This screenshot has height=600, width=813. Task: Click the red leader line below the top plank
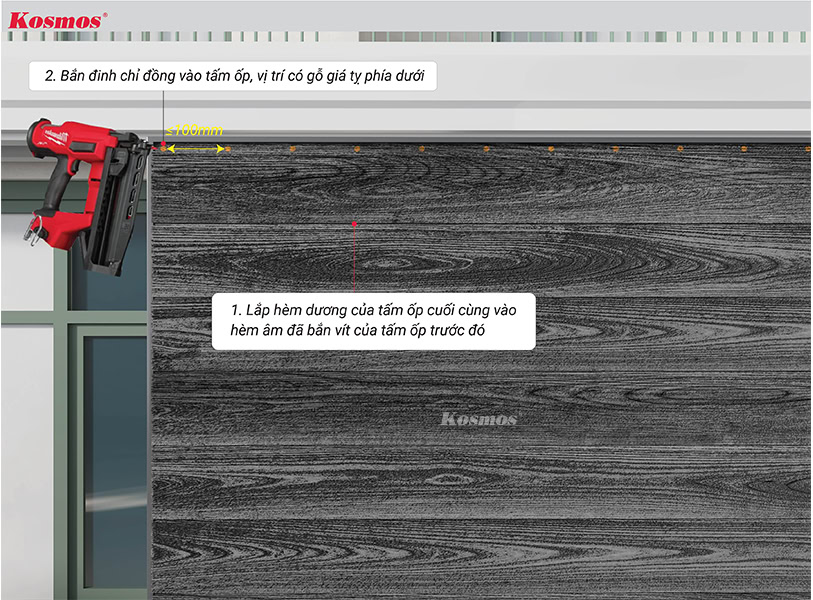354,258
